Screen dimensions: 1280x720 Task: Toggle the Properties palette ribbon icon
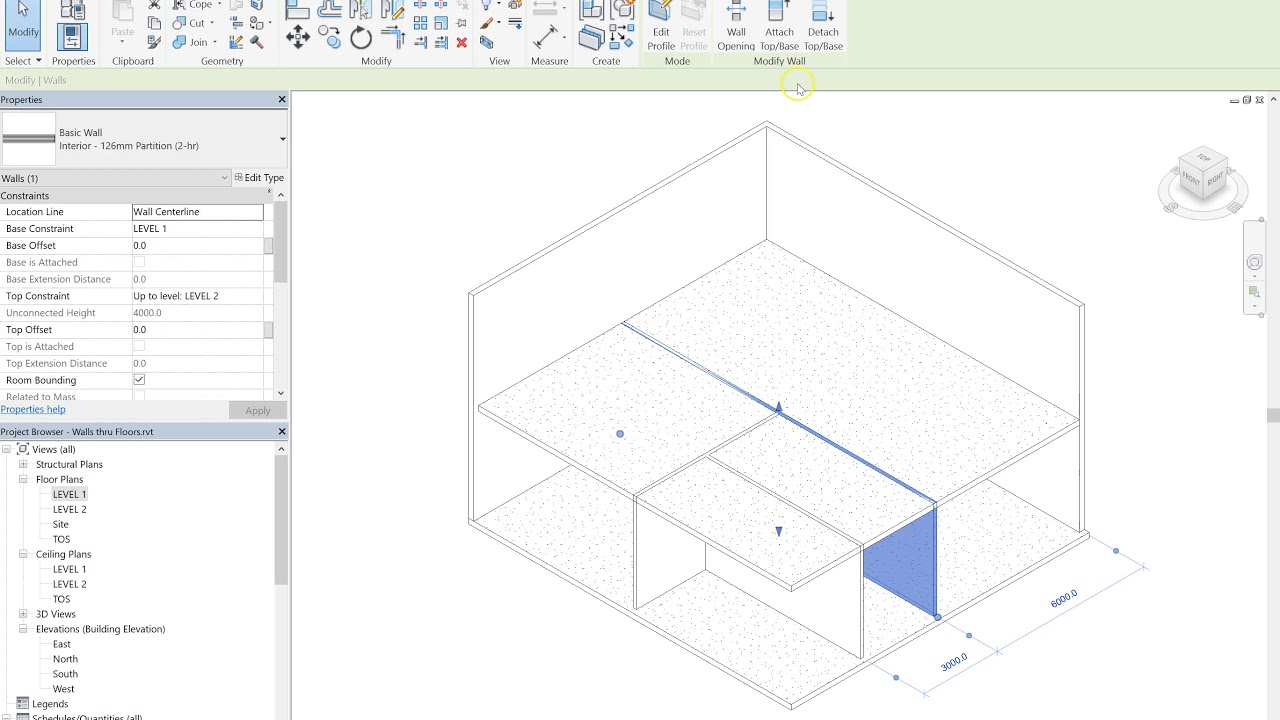72,37
